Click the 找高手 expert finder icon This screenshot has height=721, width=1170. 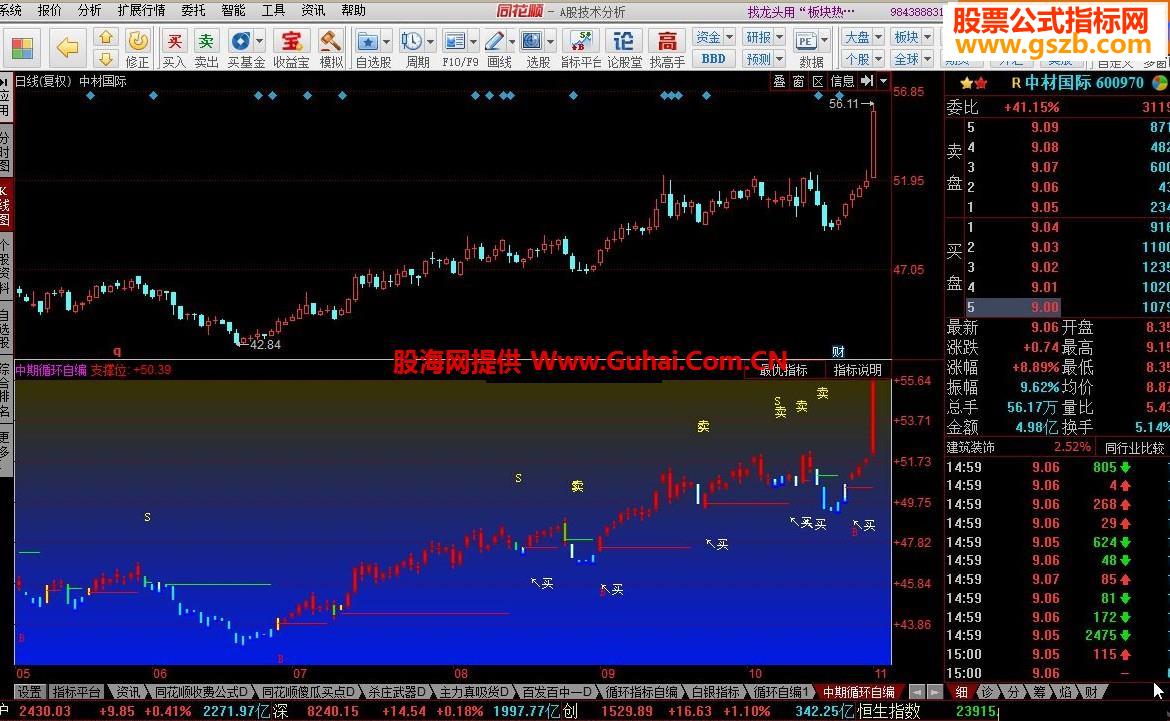[667, 49]
